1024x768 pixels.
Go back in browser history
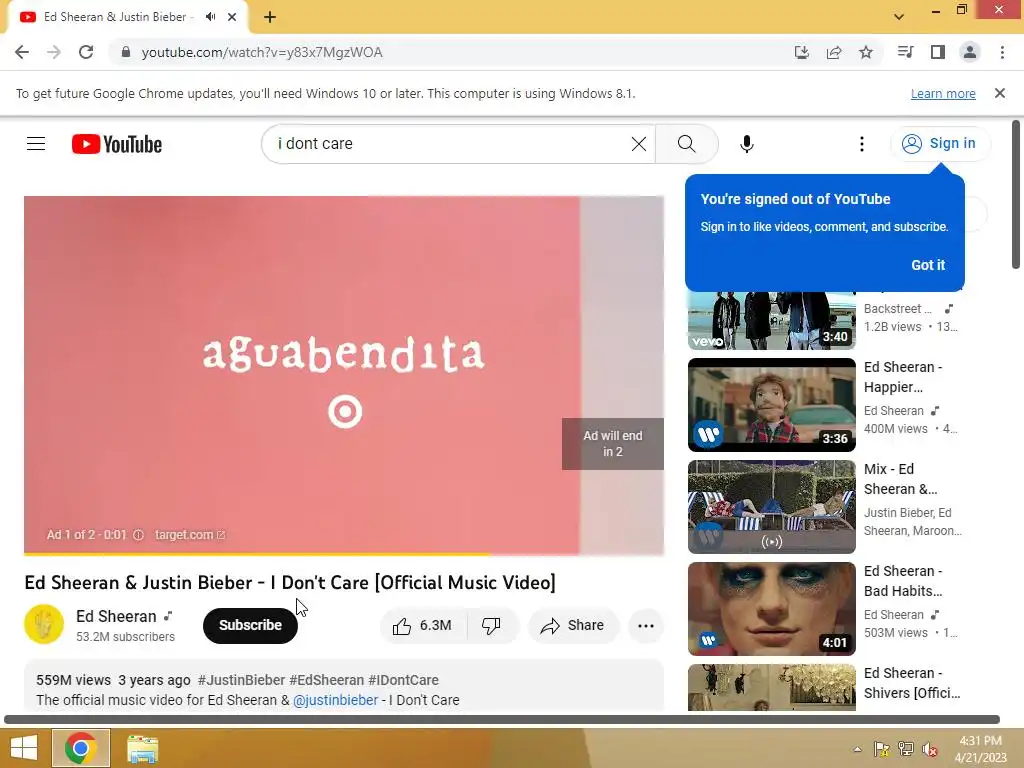pos(22,52)
